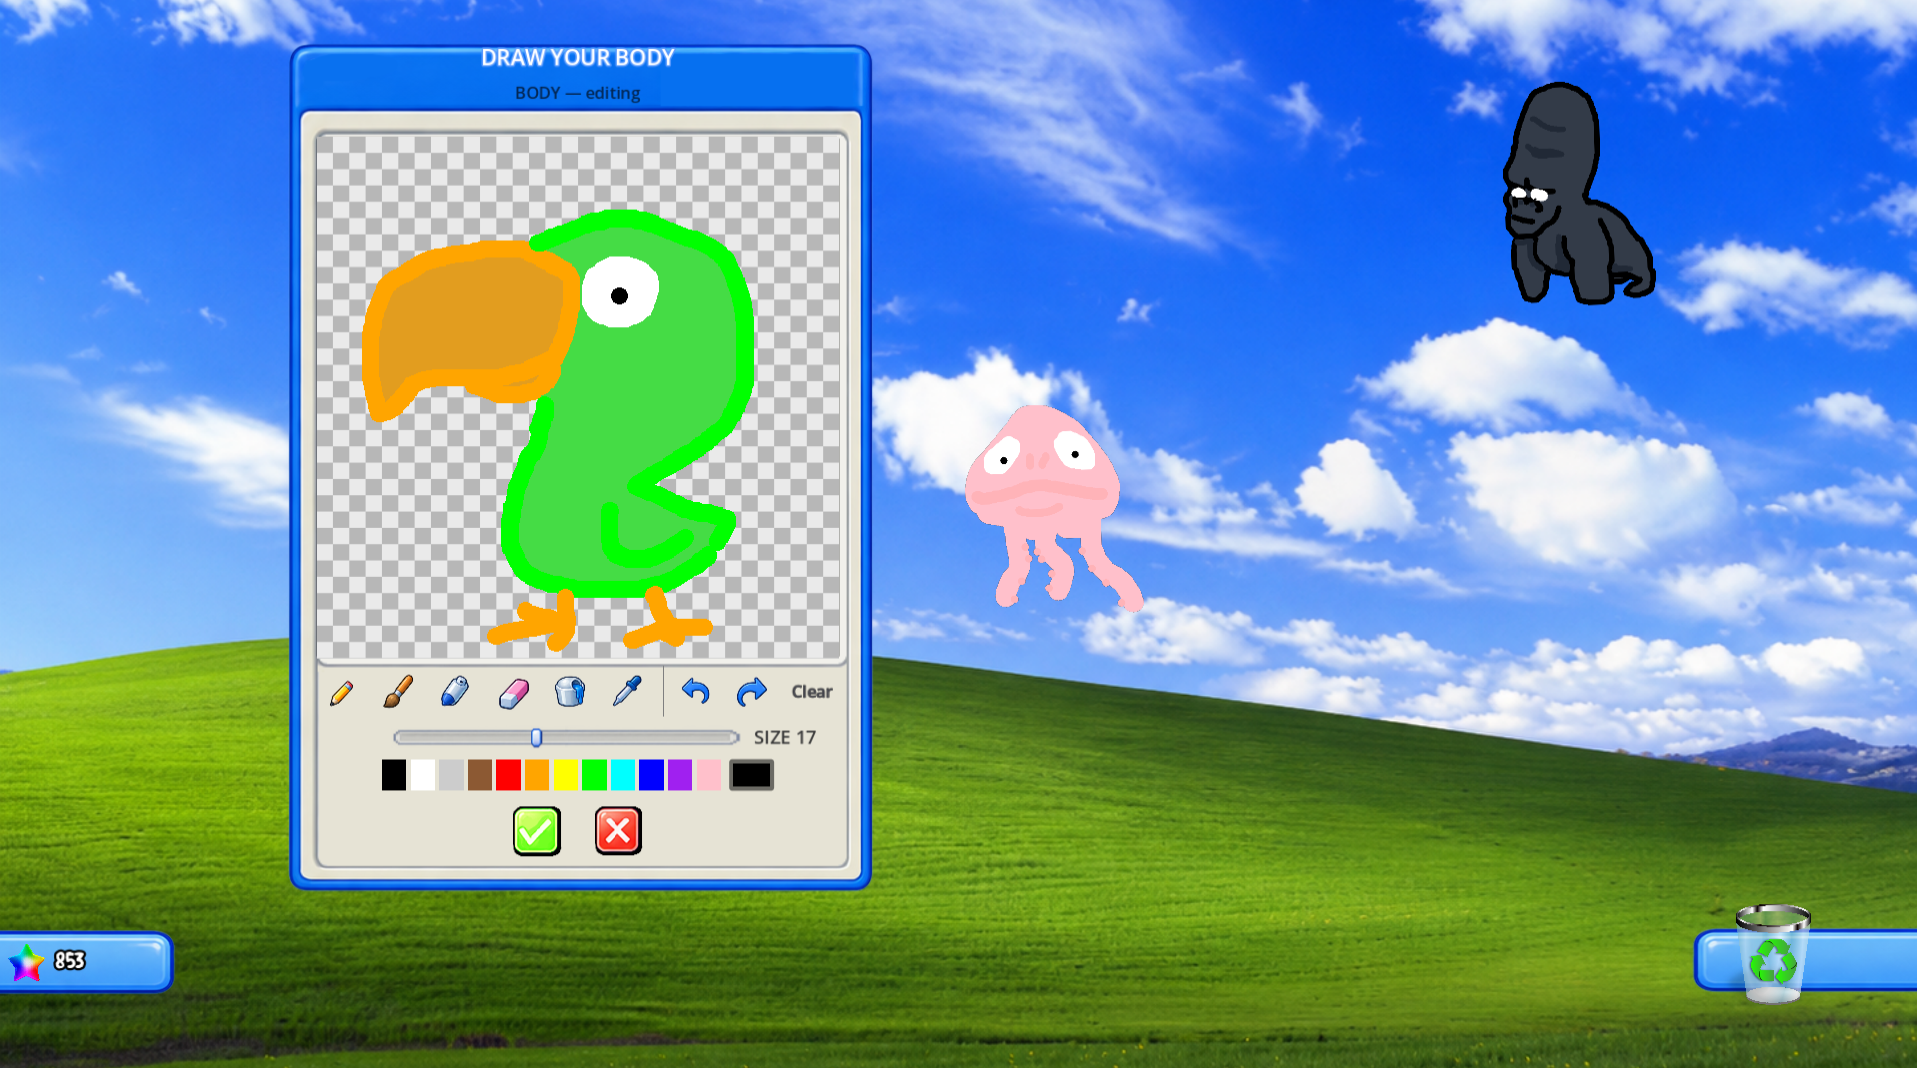The height and width of the screenshot is (1068, 1917).
Task: Select the eyedropper color picker tool
Action: 627,691
